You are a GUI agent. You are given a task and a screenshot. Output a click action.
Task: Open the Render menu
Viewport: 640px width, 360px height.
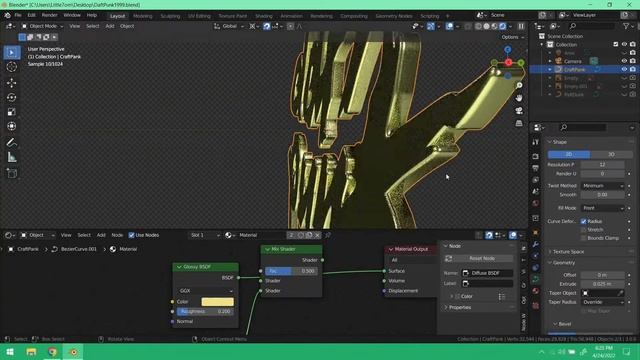[x=49, y=15]
